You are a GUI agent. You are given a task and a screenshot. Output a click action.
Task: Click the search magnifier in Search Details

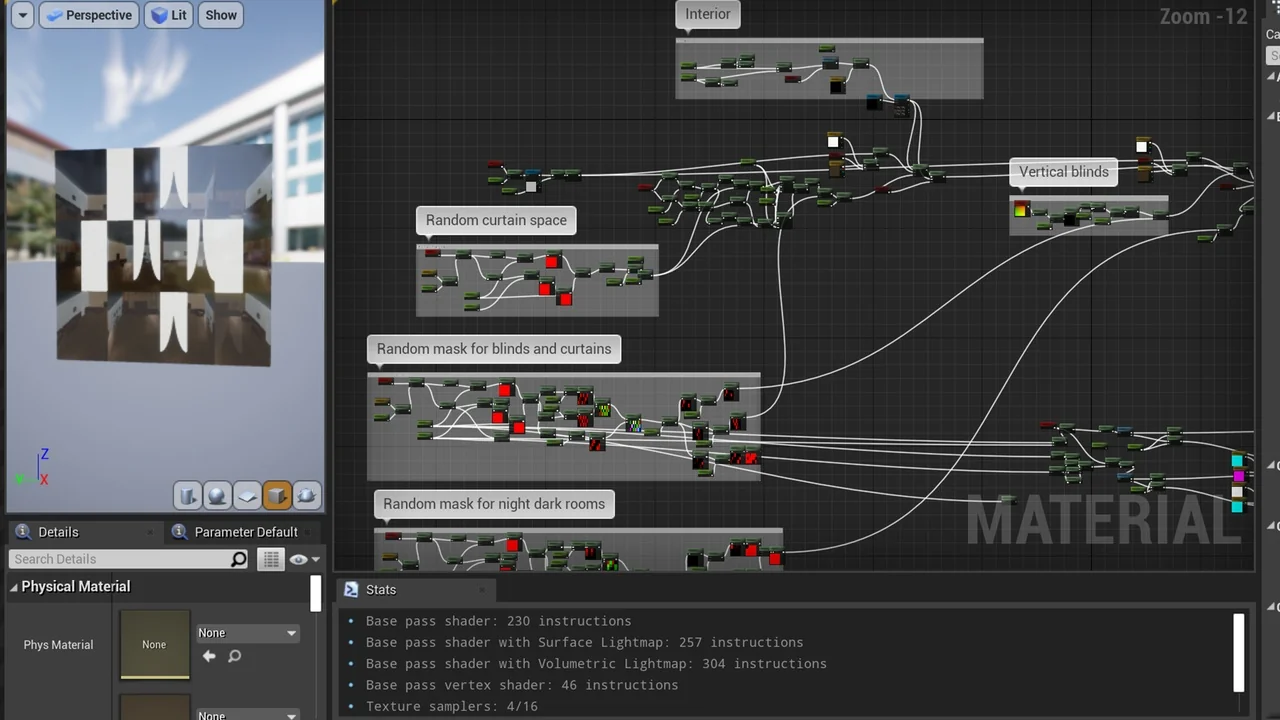point(238,560)
